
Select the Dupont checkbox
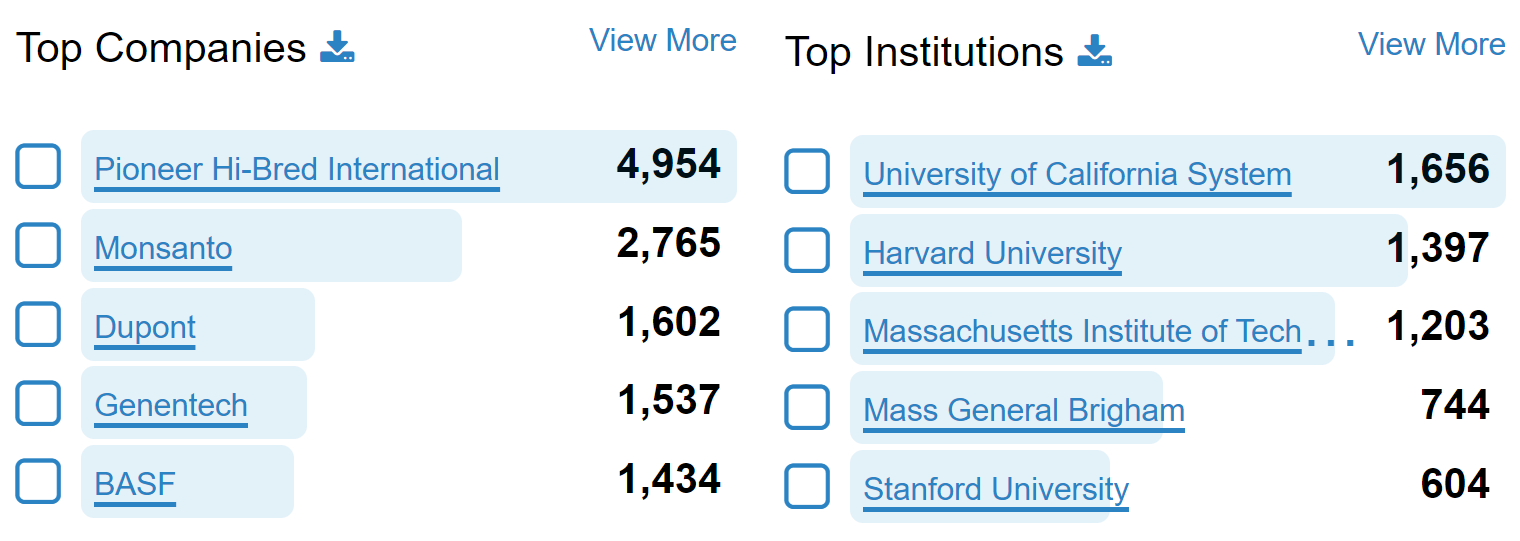[38, 324]
